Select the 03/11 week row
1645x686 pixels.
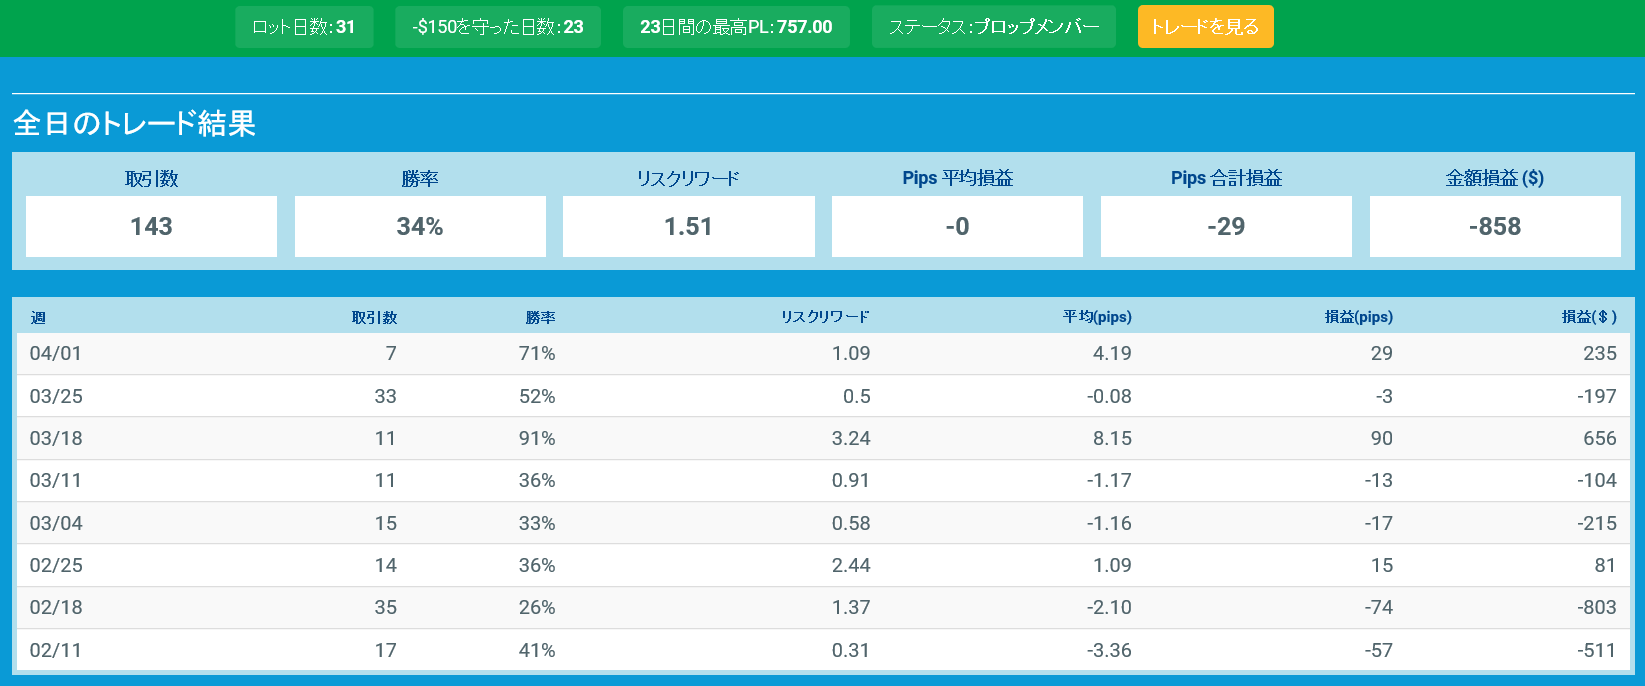coord(823,480)
